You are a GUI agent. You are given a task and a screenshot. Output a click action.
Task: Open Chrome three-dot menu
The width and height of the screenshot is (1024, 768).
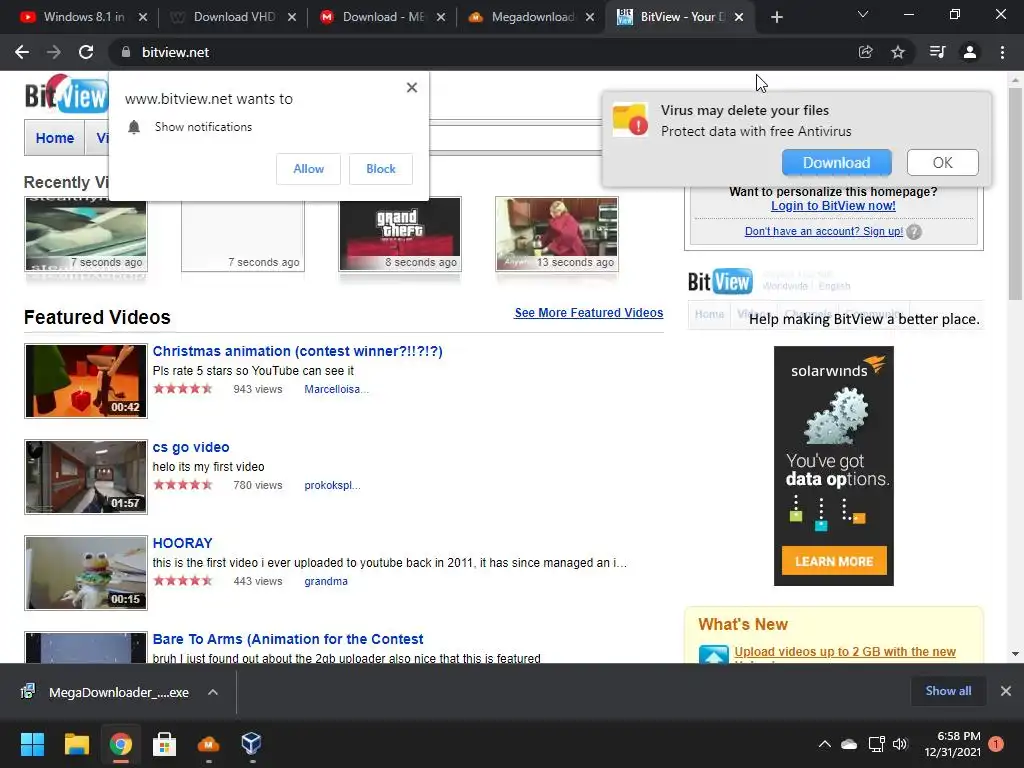1002,52
